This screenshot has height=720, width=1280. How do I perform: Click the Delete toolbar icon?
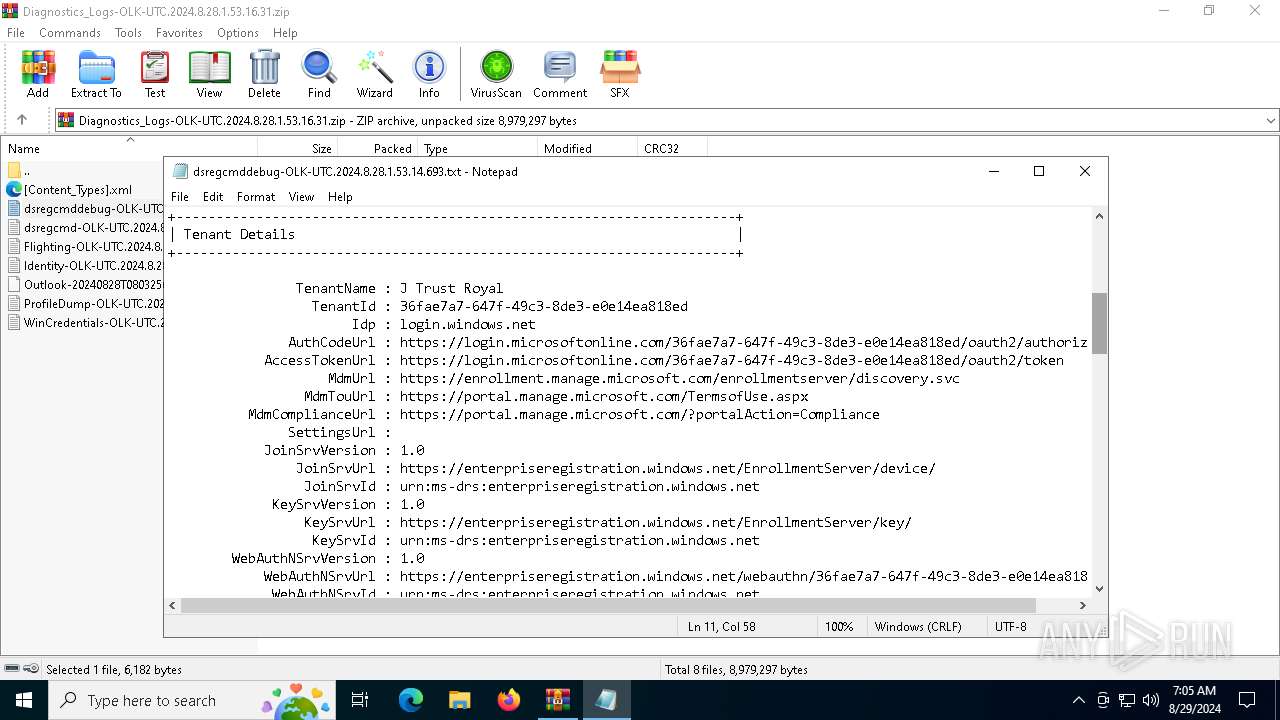pyautogui.click(x=264, y=75)
